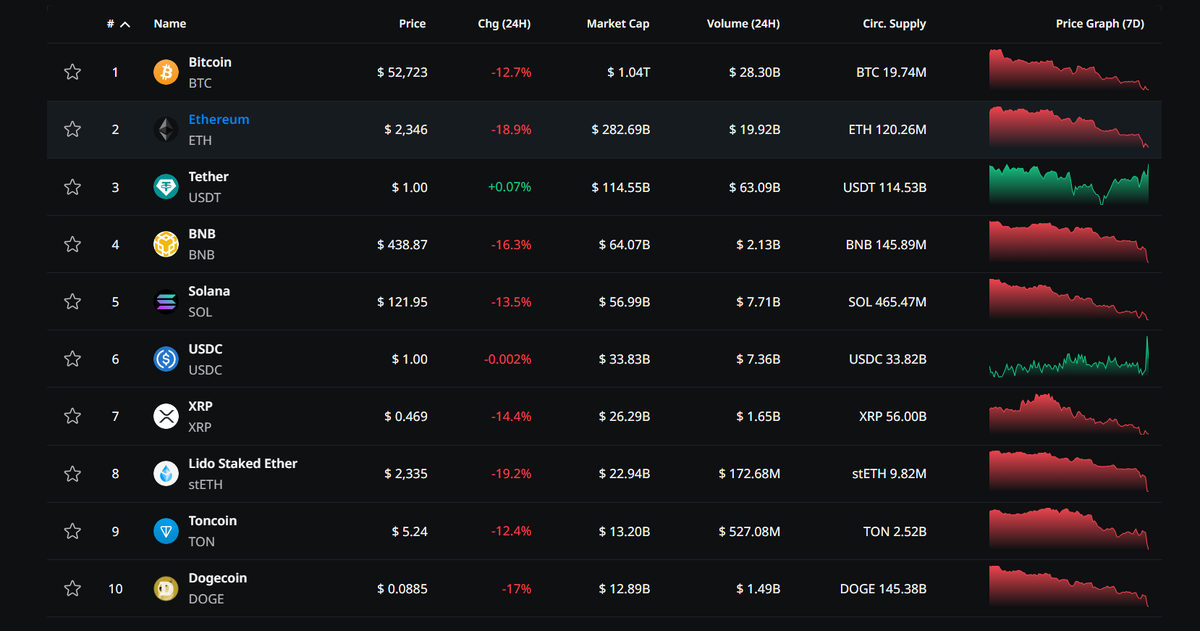Open Ethereum's 7-day price graph
Screen dimensions: 1200x631
click(1069, 128)
